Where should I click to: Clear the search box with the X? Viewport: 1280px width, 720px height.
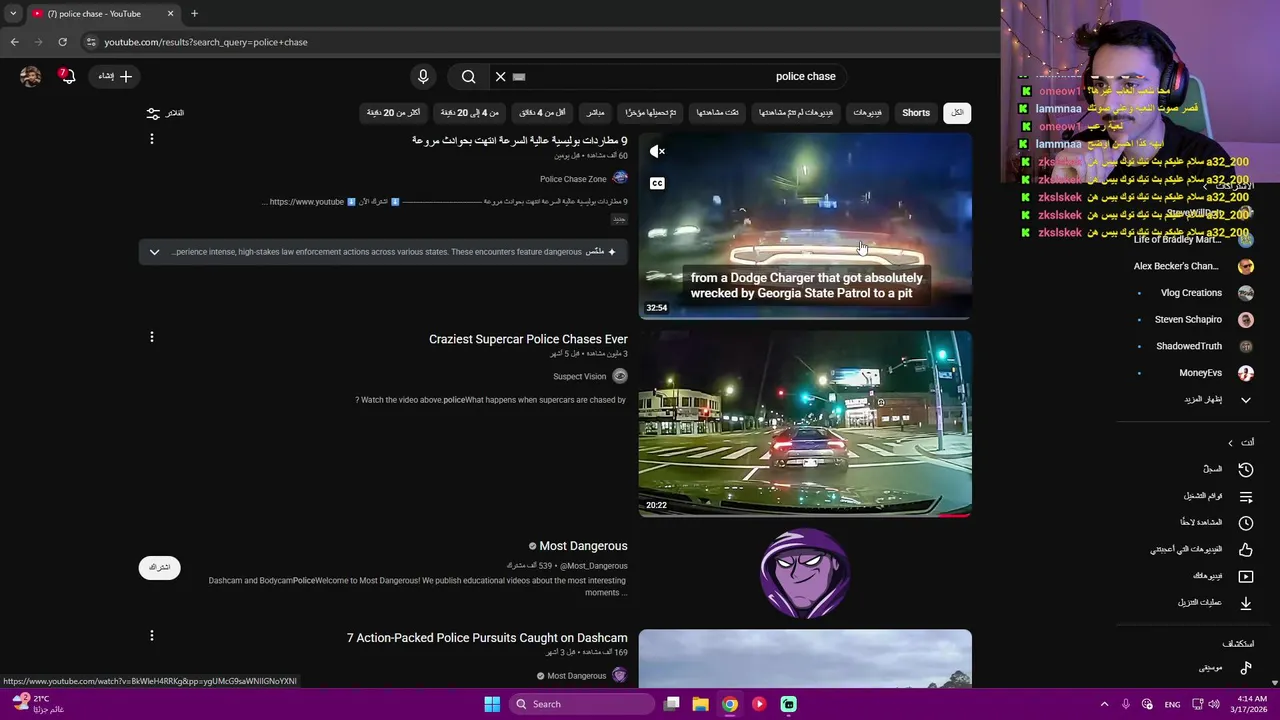coord(500,76)
